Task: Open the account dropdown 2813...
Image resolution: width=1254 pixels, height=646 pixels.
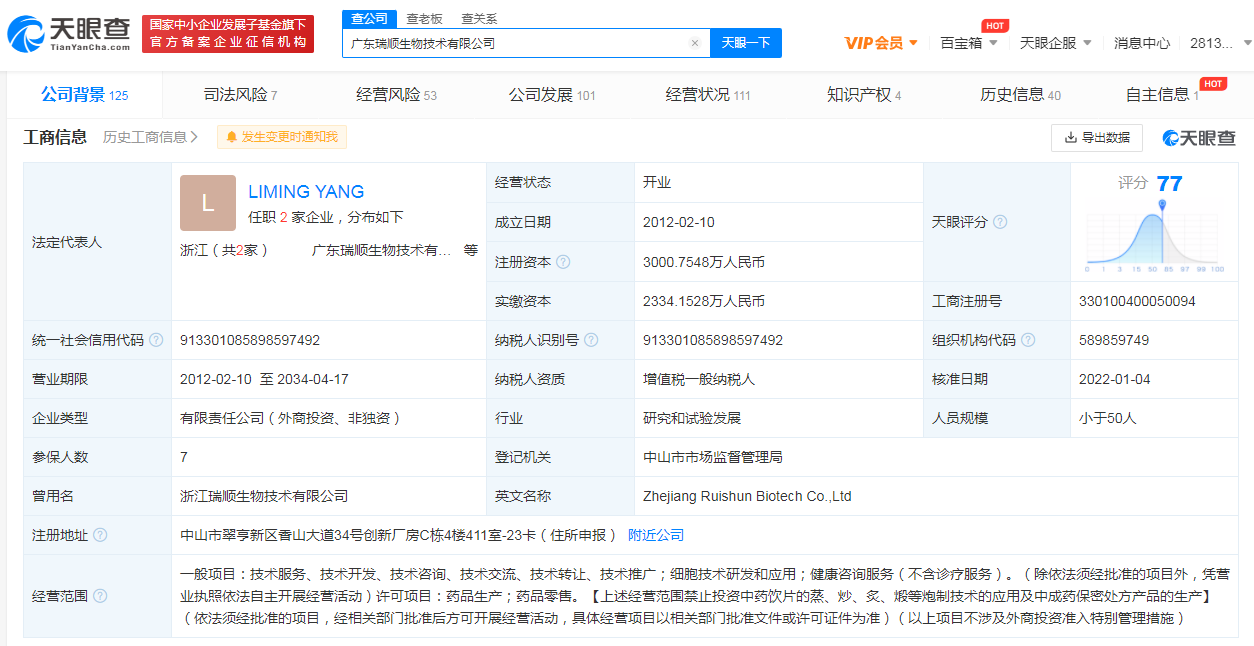Action: click(x=1221, y=43)
